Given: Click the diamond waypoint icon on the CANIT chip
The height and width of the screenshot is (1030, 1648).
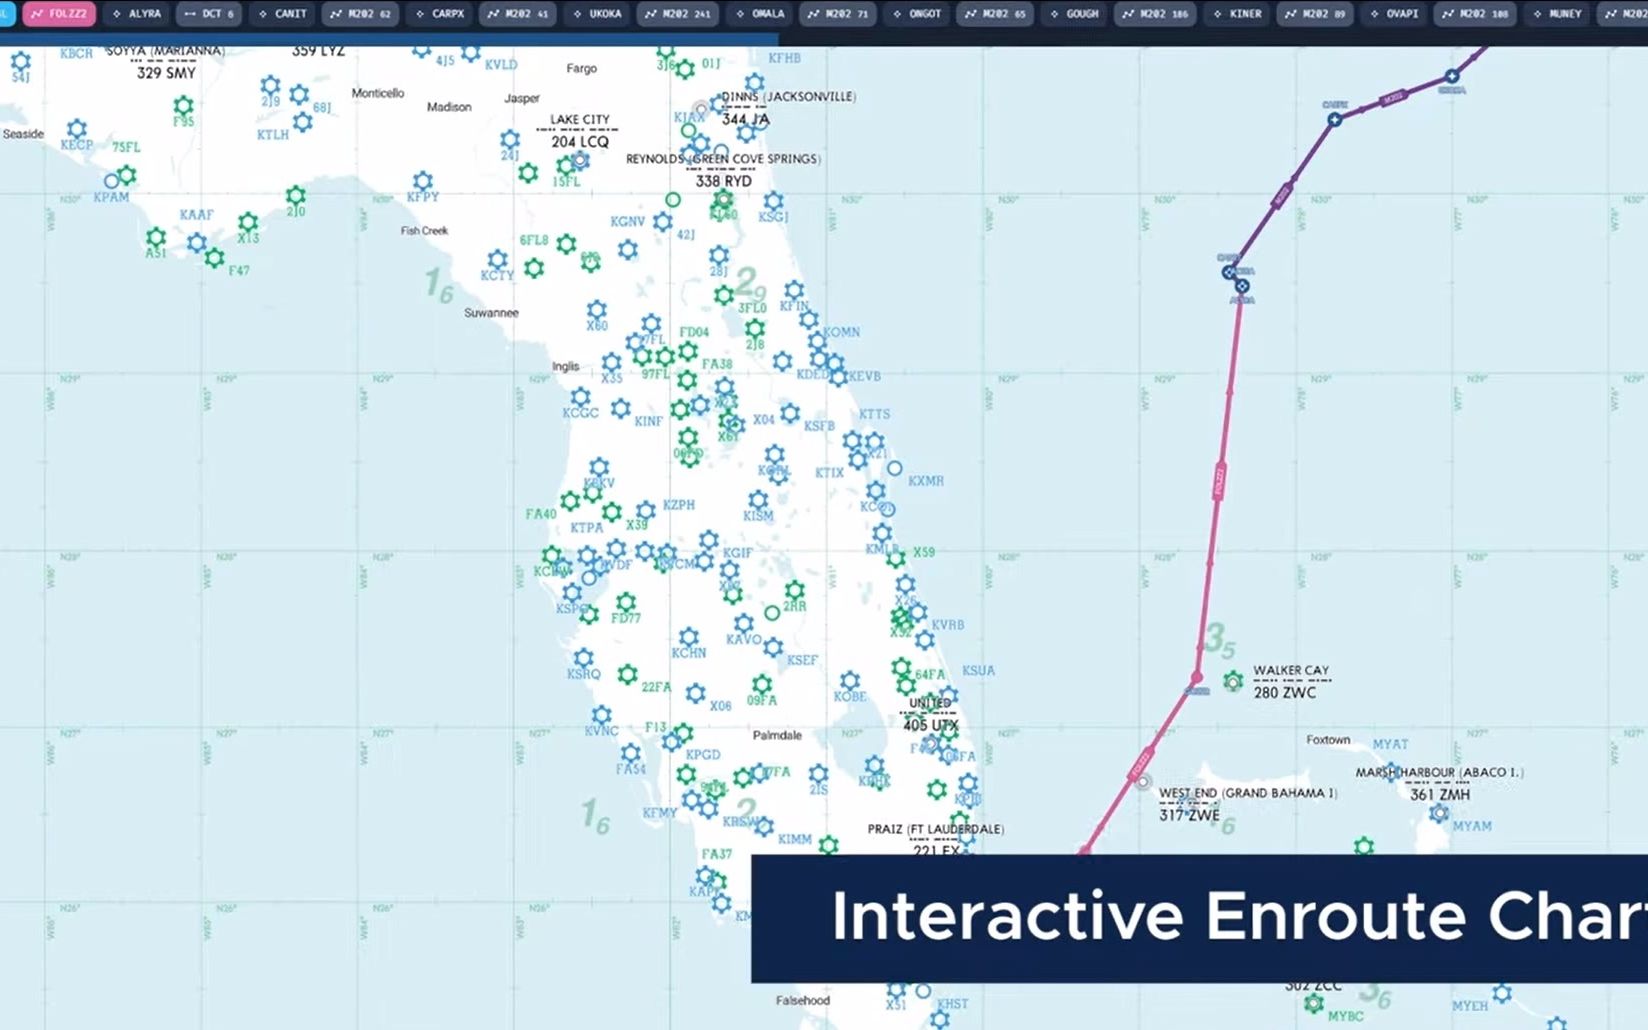Looking at the screenshot, I should (x=261, y=14).
